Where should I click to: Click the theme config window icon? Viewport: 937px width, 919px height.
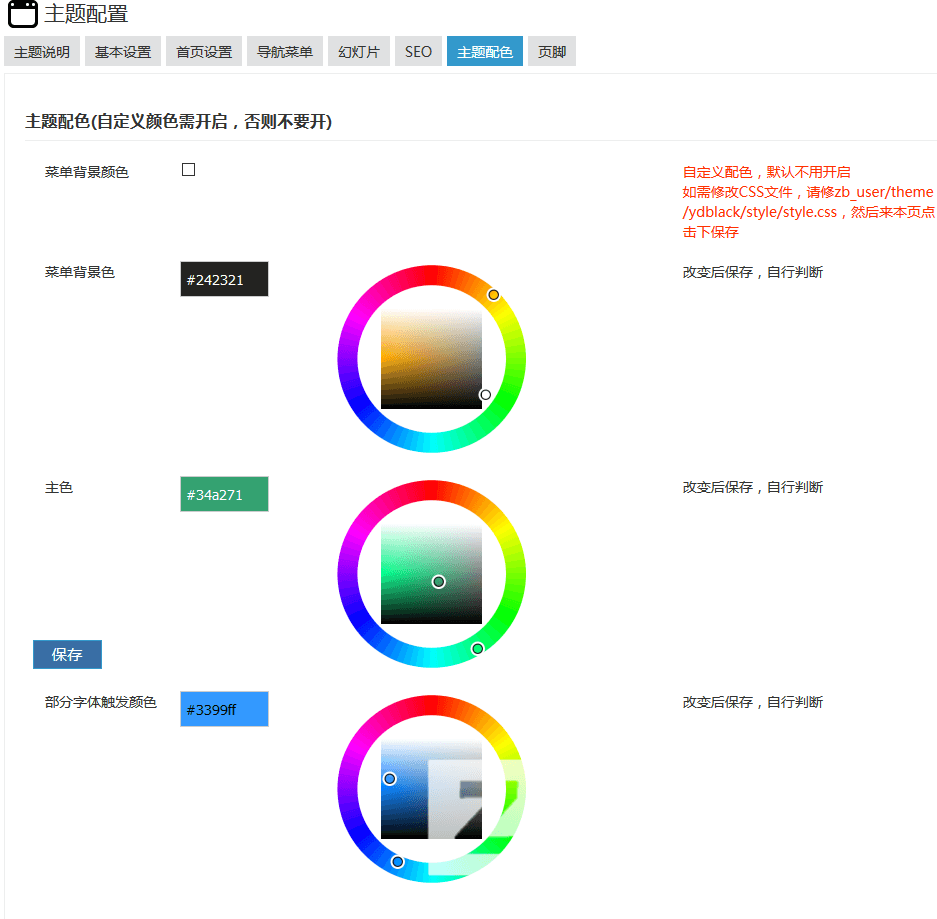click(23, 14)
